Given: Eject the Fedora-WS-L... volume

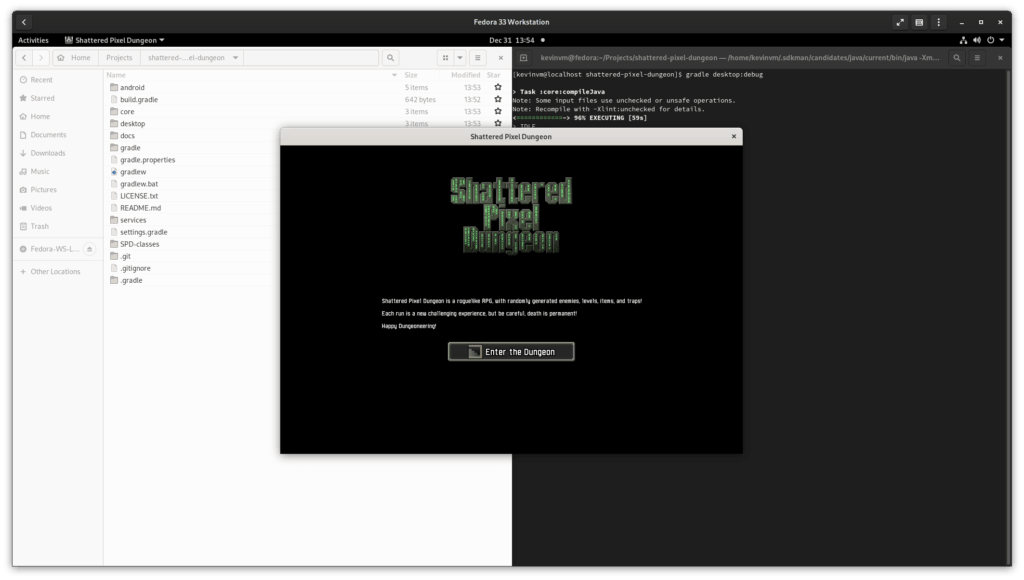Looking at the screenshot, I should [x=89, y=249].
